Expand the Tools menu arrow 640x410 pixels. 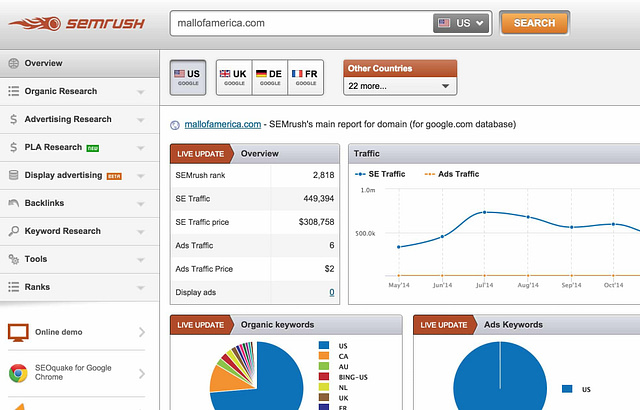pos(141,259)
